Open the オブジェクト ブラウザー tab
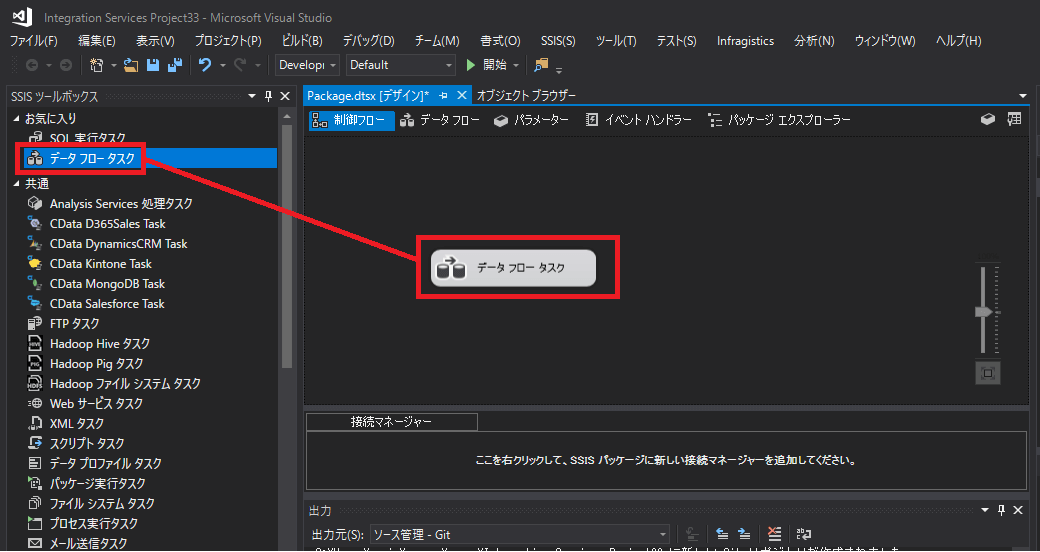Viewport: 1040px width, 552px height. (x=526, y=95)
